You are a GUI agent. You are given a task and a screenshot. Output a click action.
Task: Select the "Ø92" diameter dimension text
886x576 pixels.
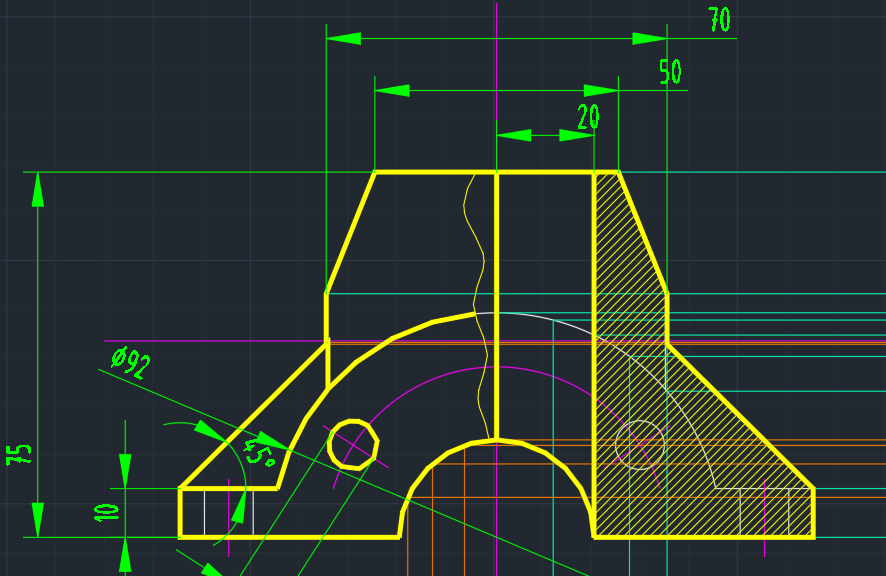click(x=131, y=362)
